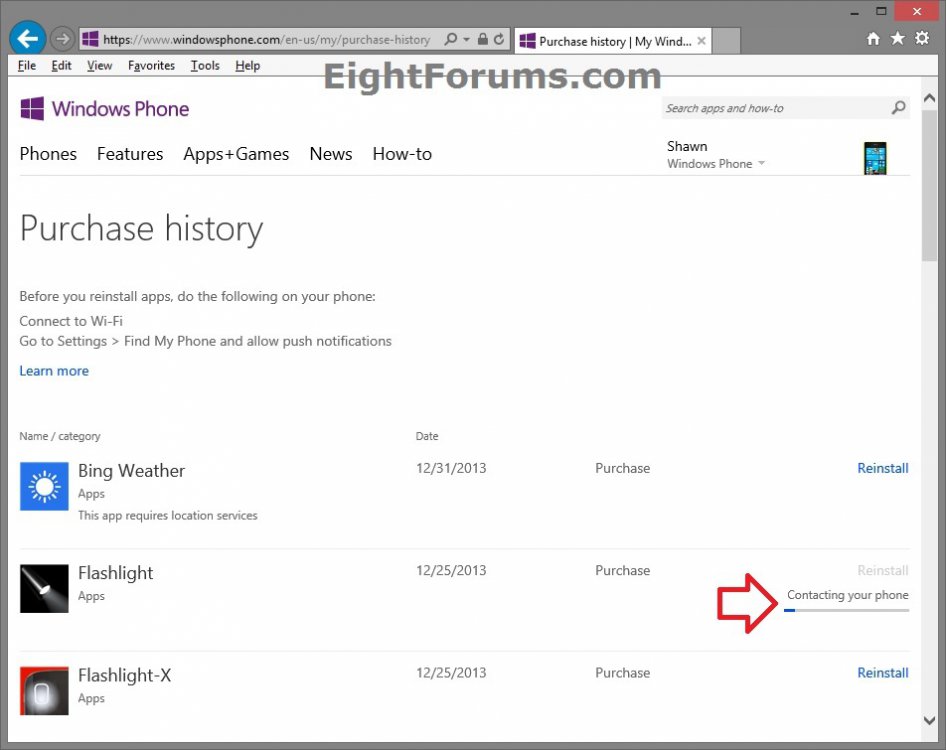Click the 'Purchase history' page heading

(x=141, y=229)
